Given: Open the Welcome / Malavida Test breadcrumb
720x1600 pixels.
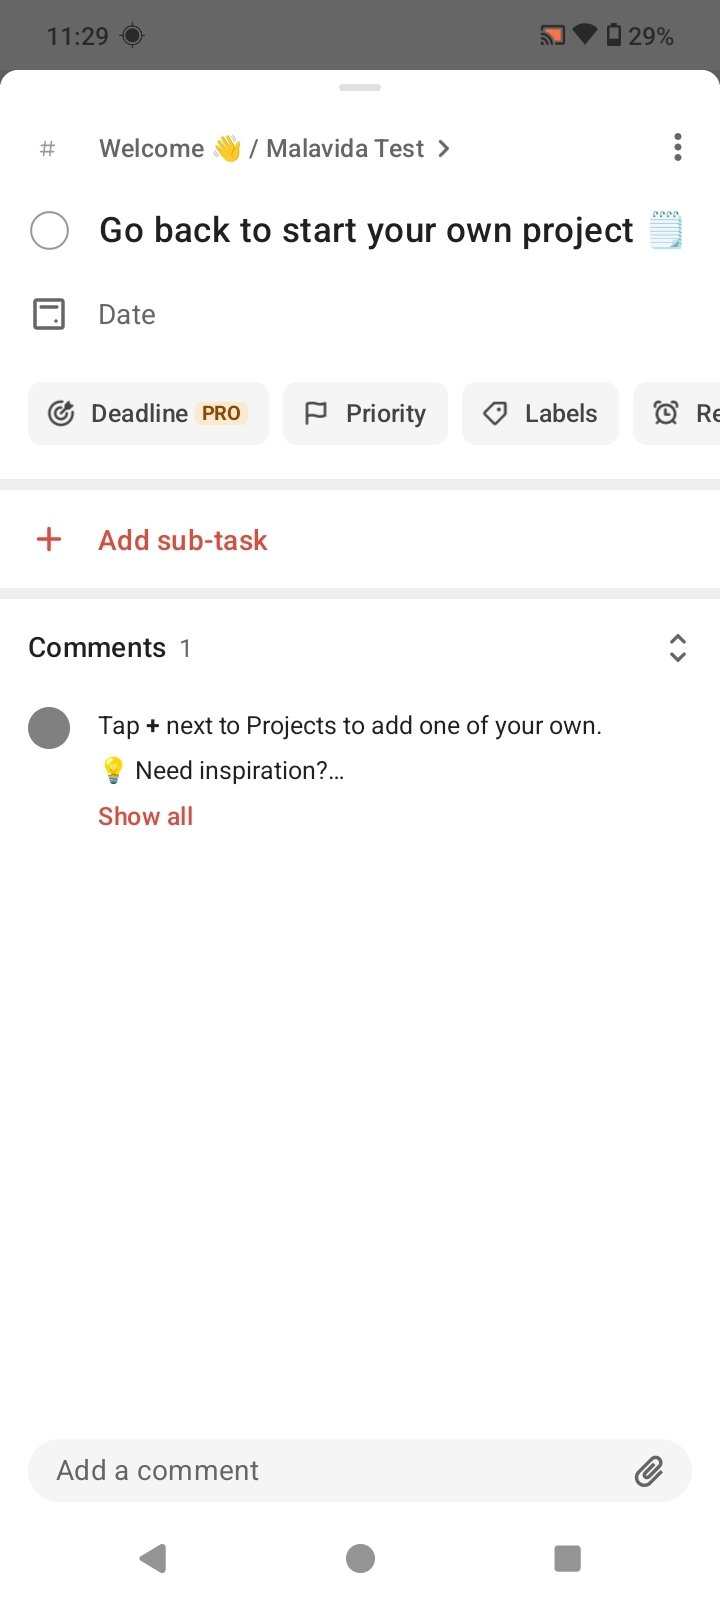Looking at the screenshot, I should pyautogui.click(x=274, y=149).
